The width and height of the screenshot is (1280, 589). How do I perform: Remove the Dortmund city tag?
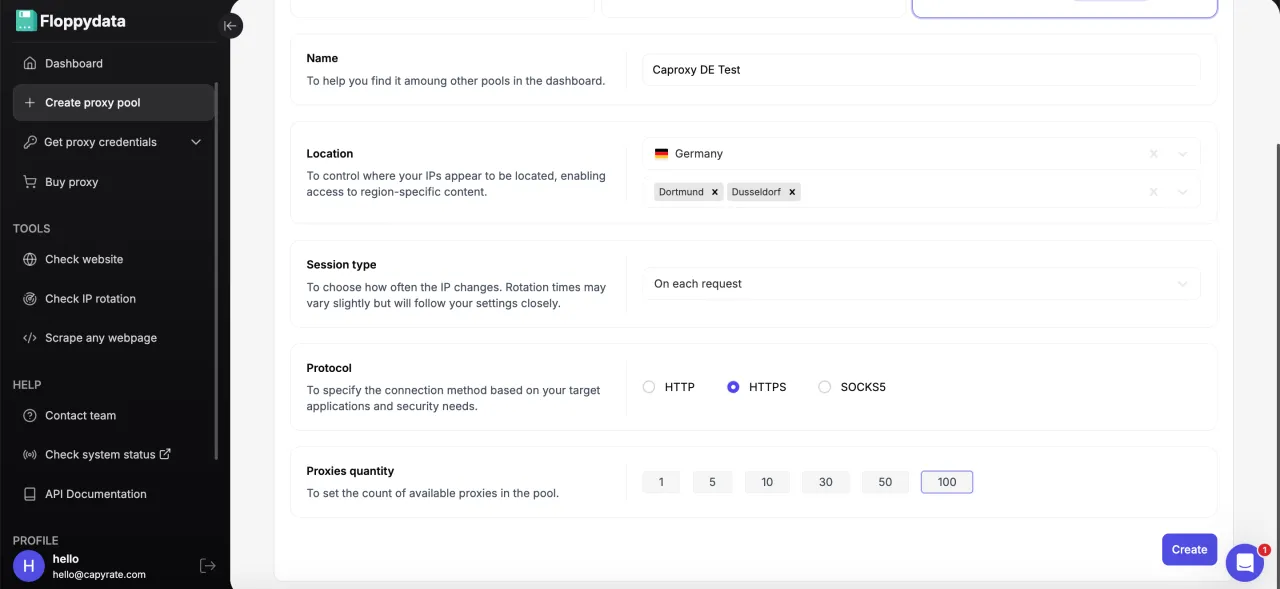point(715,192)
